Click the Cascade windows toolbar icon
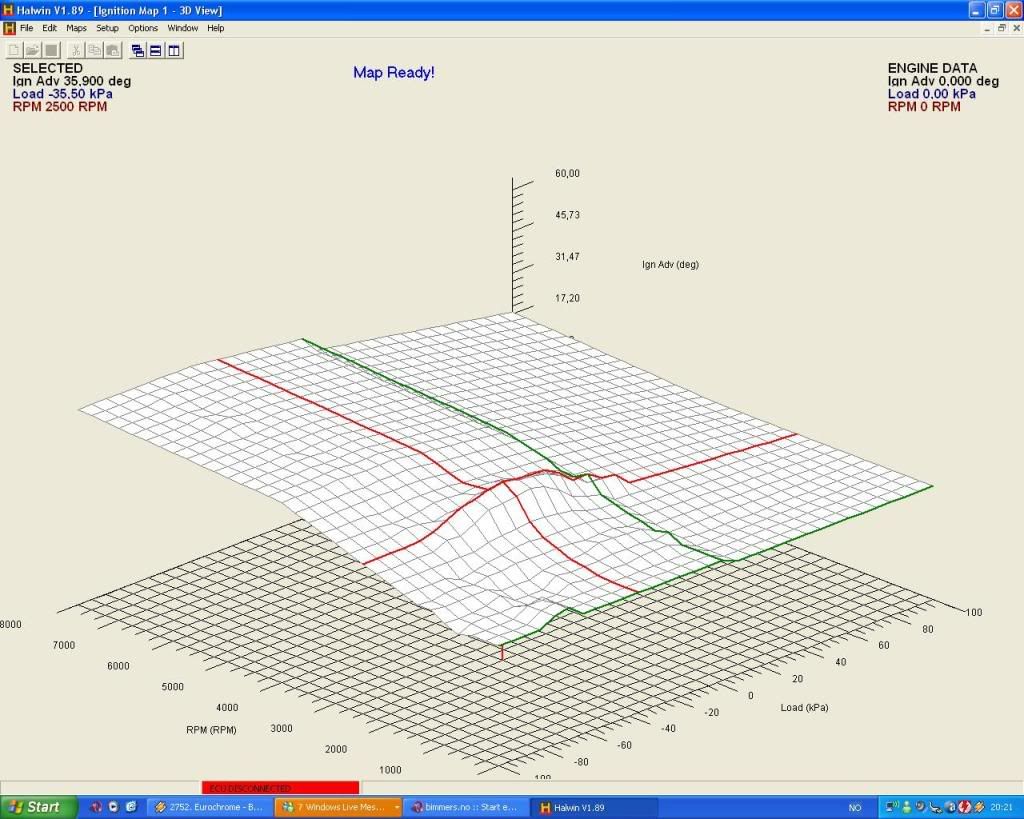 point(138,50)
